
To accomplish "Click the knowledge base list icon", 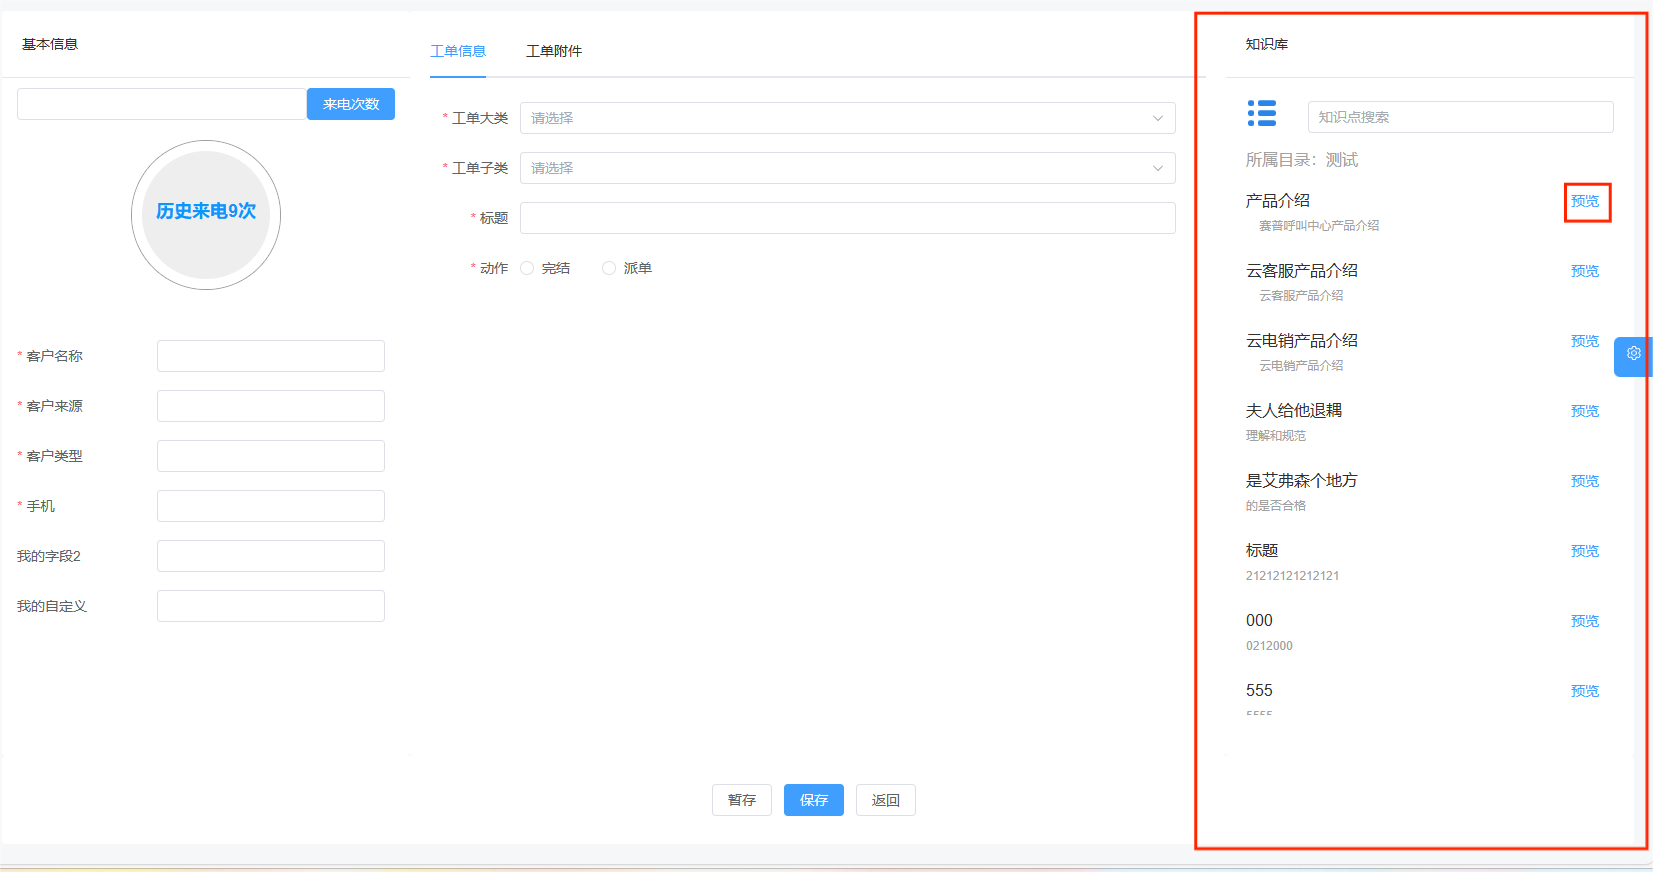I will click(1261, 113).
